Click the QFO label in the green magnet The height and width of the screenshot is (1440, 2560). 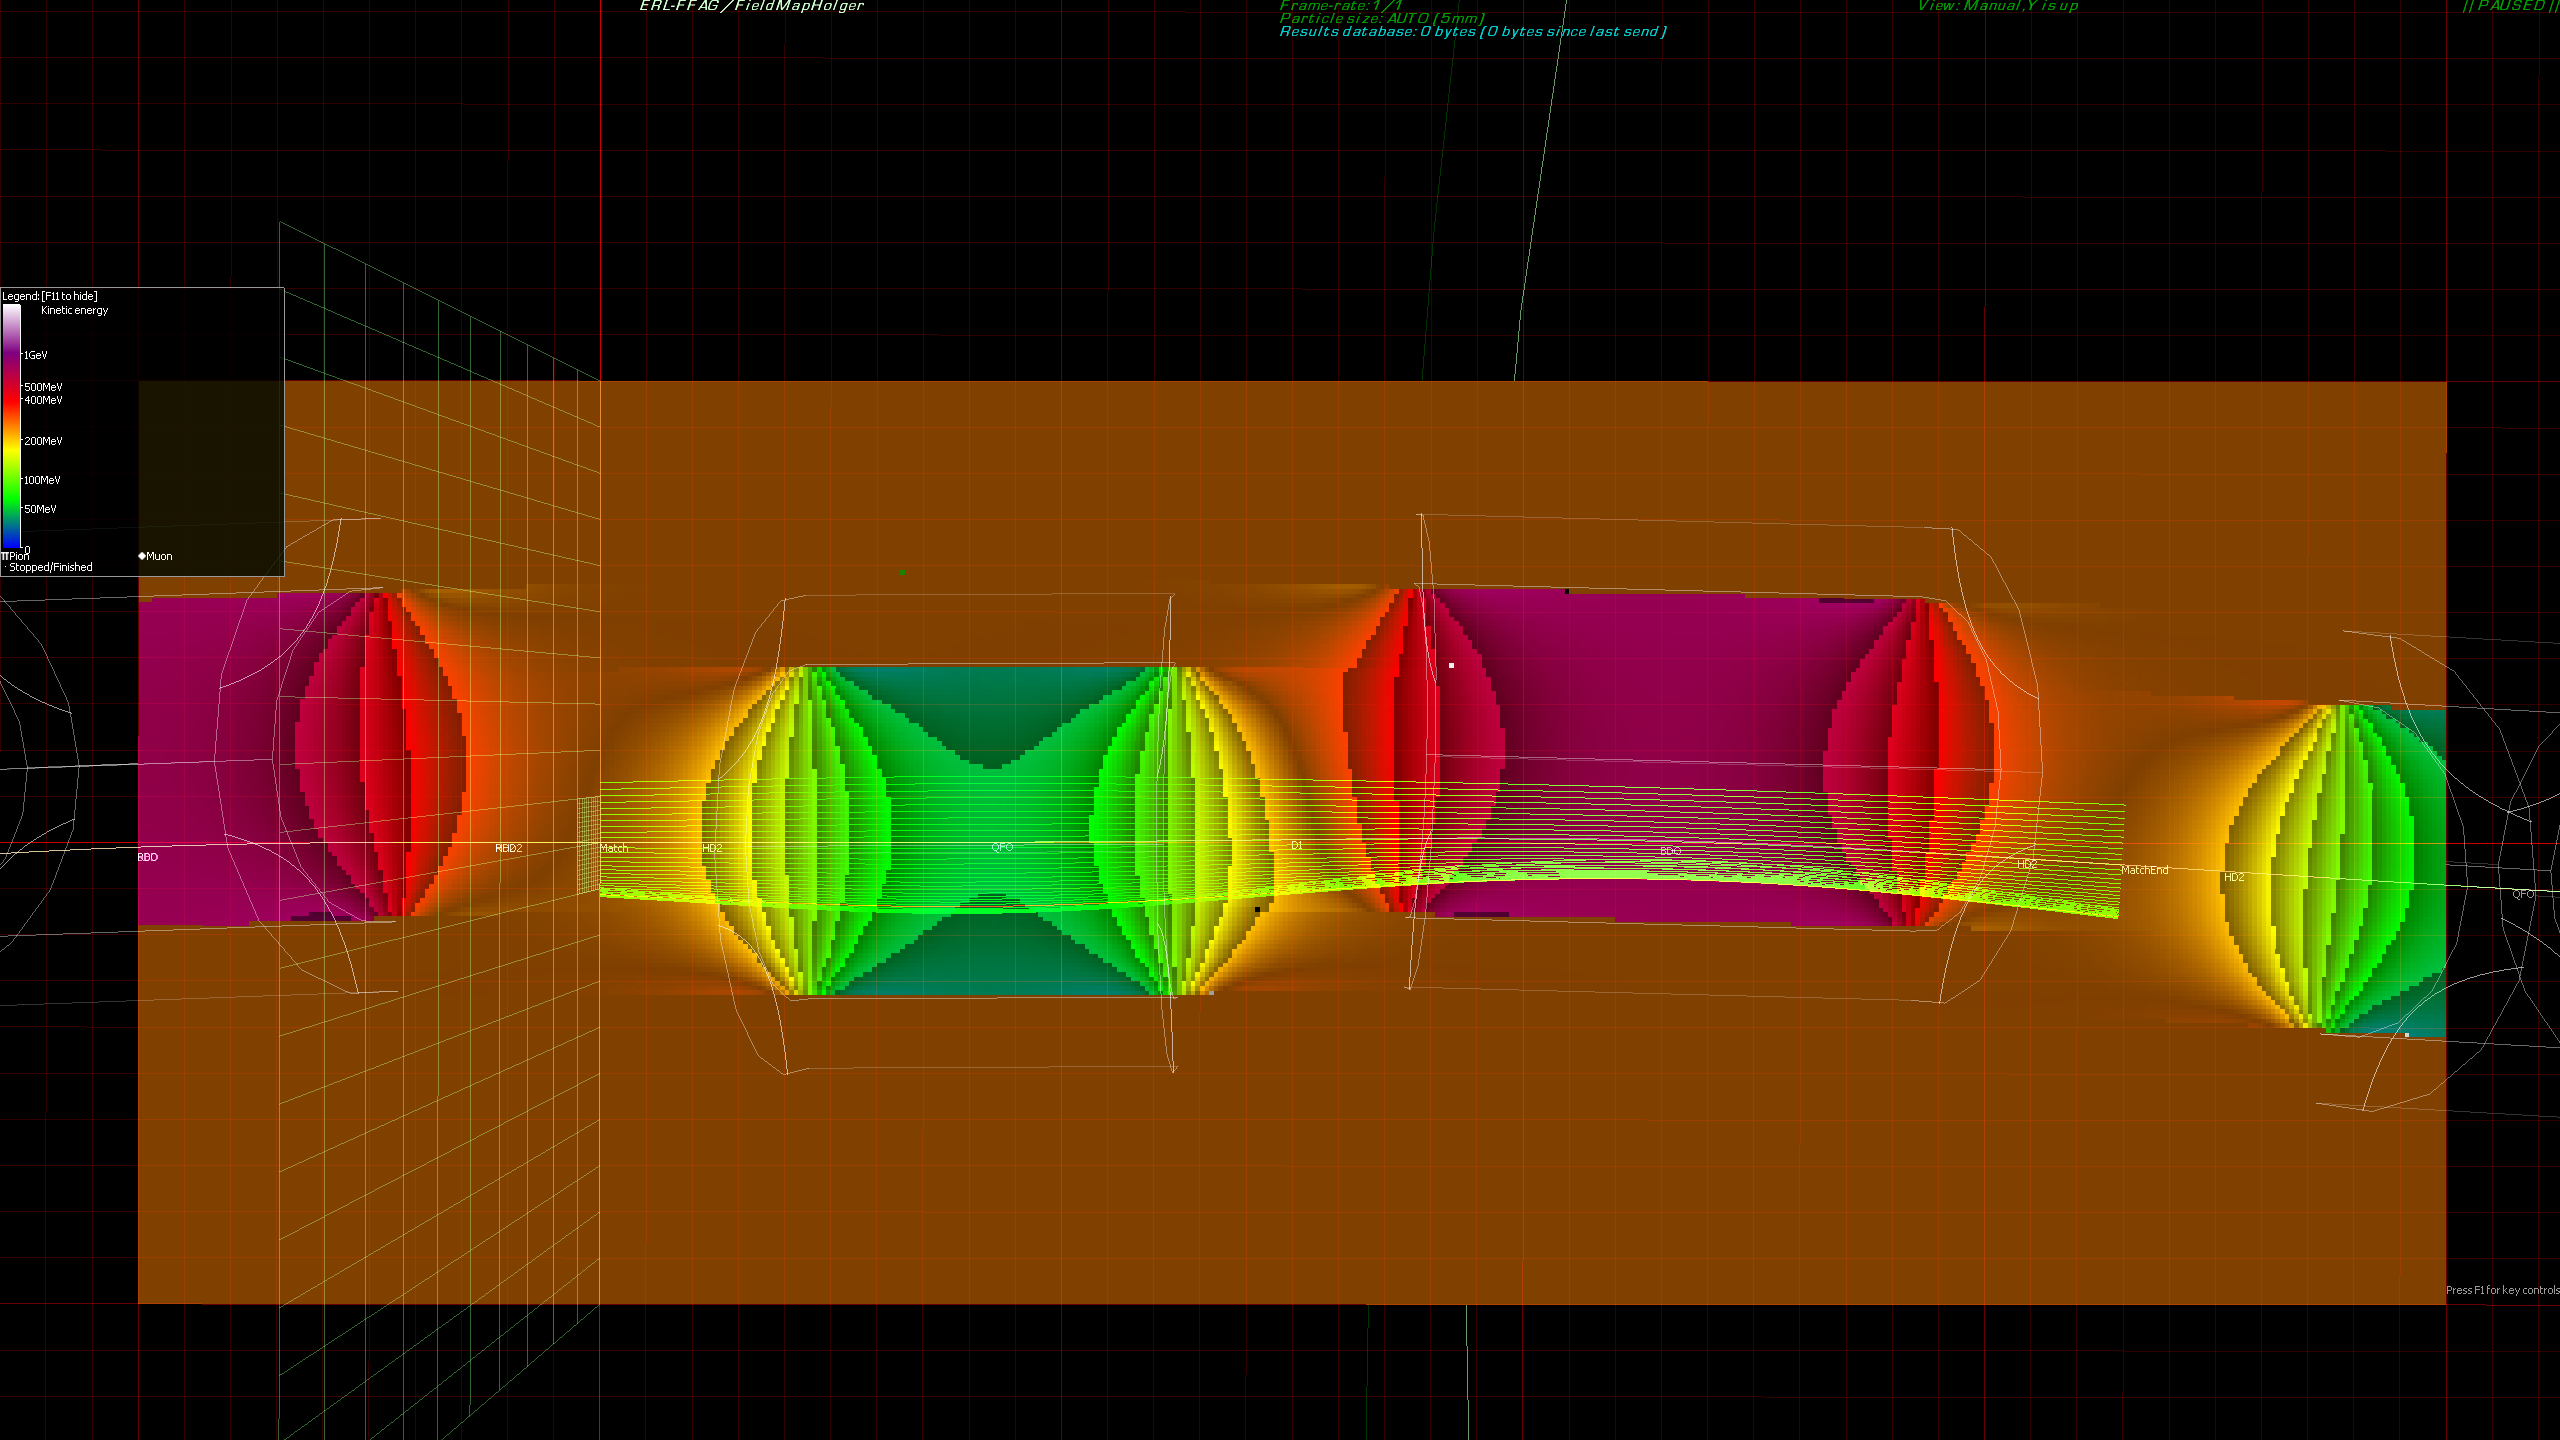click(1002, 847)
